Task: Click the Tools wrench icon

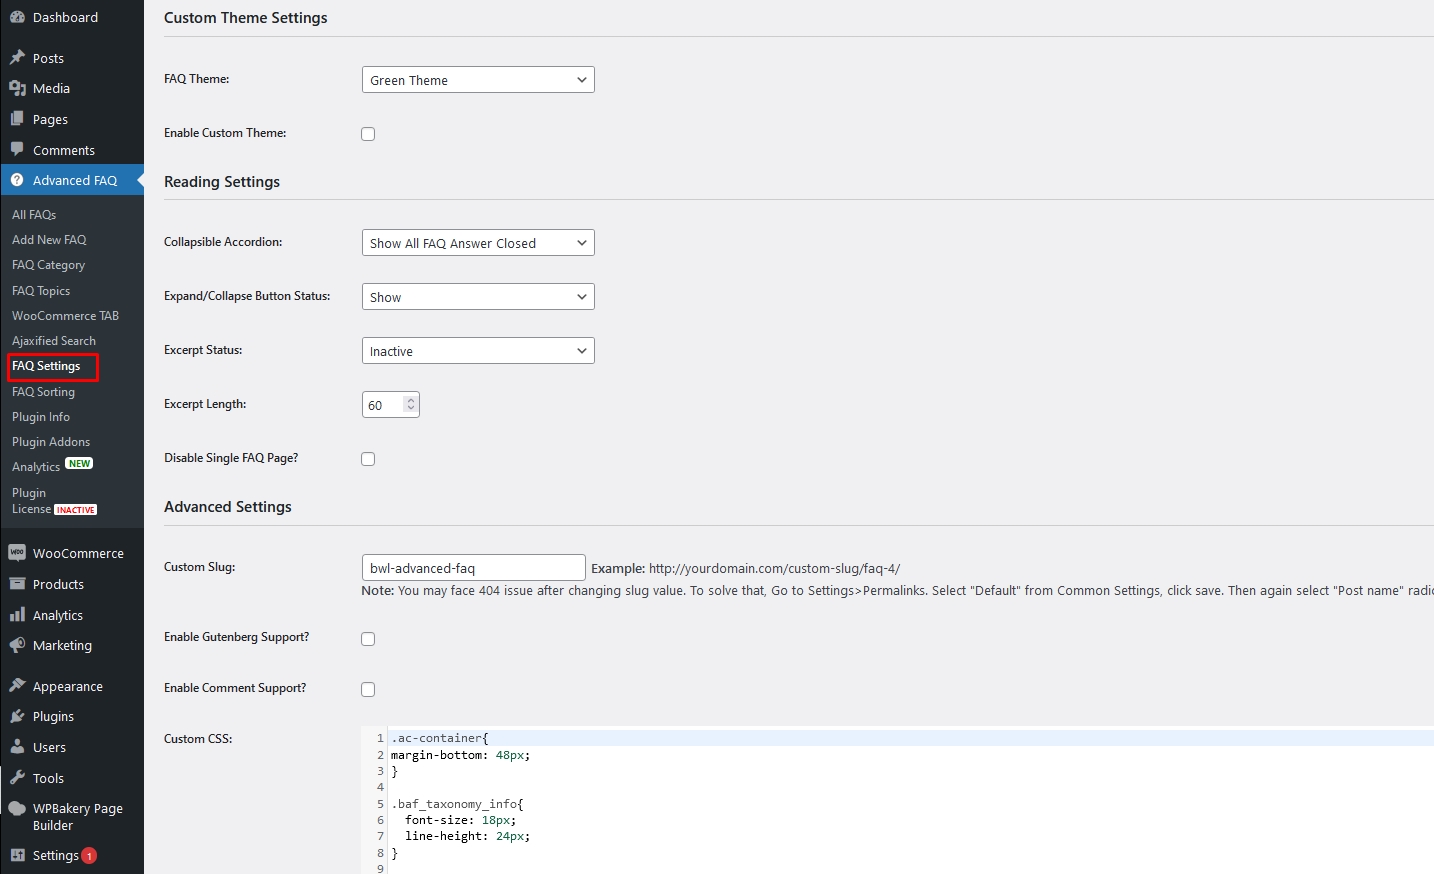Action: [17, 778]
